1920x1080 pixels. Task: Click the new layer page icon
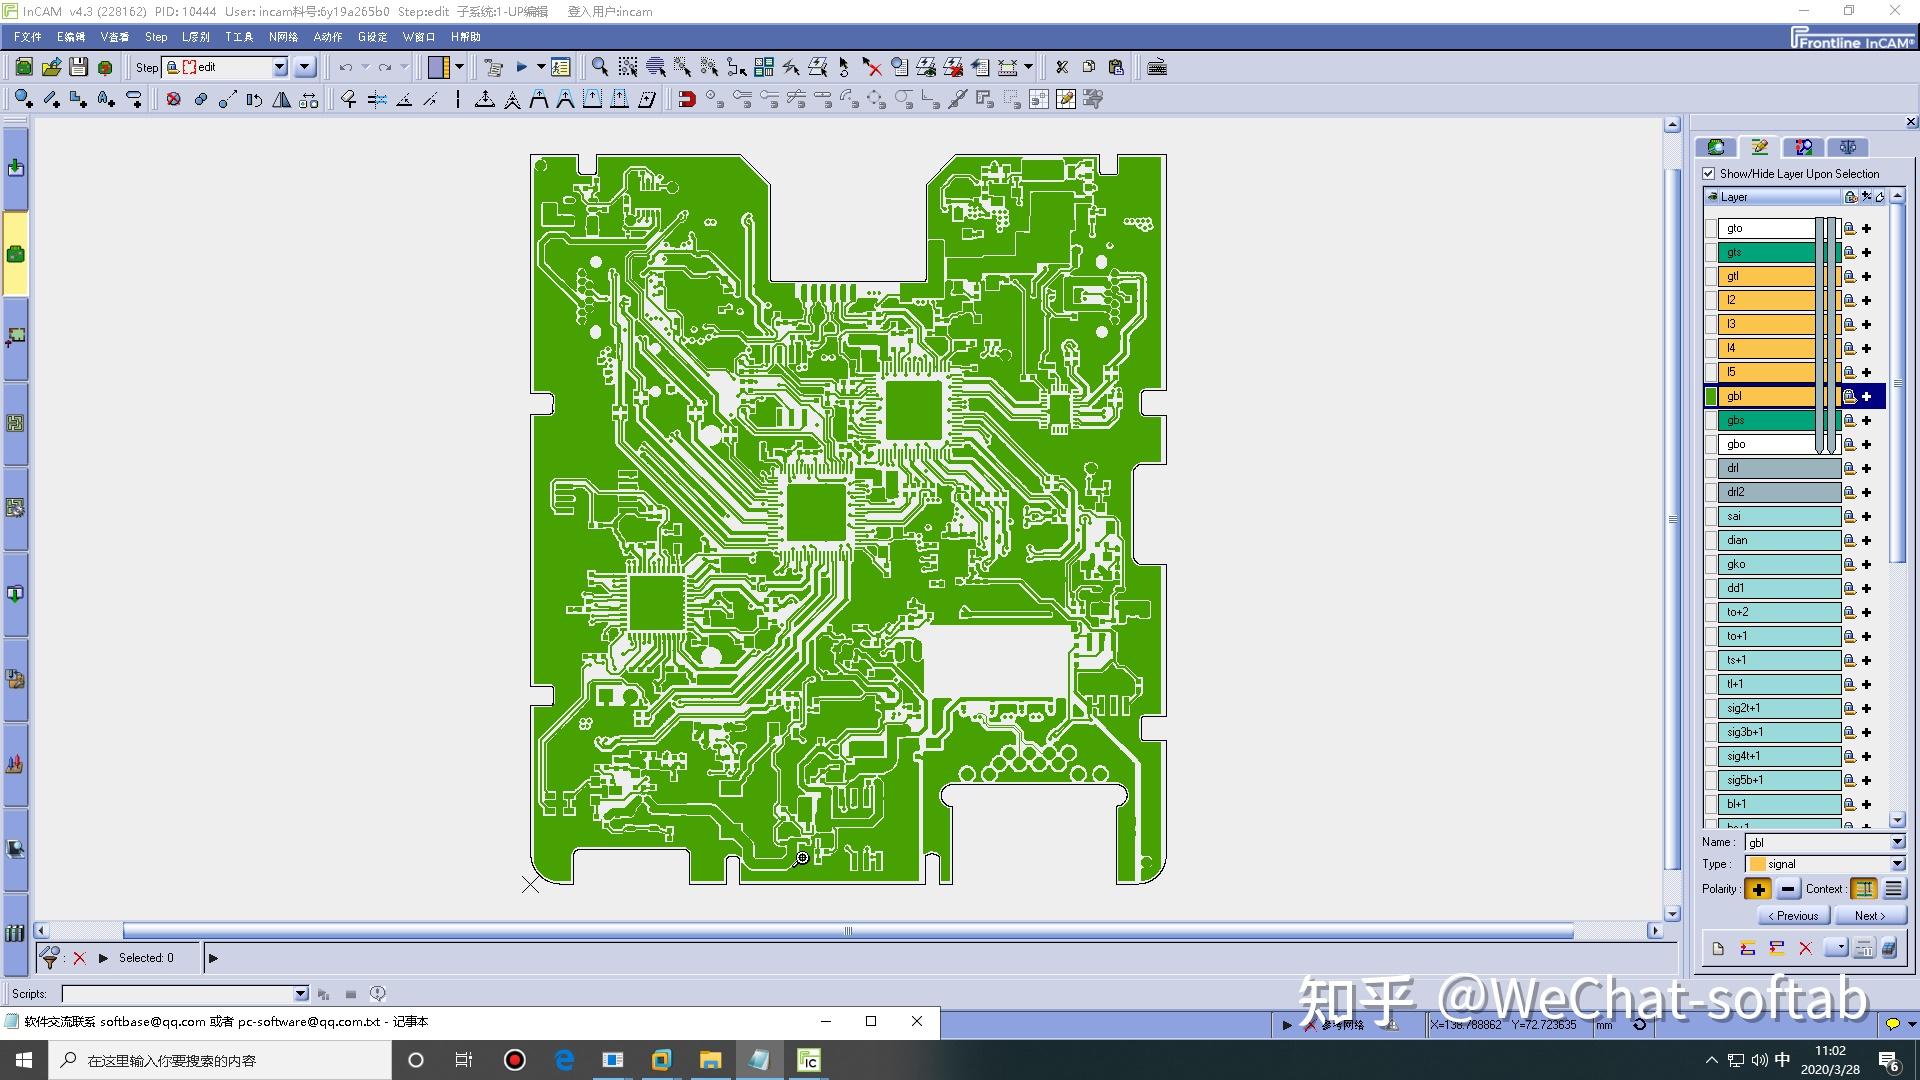[1718, 948]
